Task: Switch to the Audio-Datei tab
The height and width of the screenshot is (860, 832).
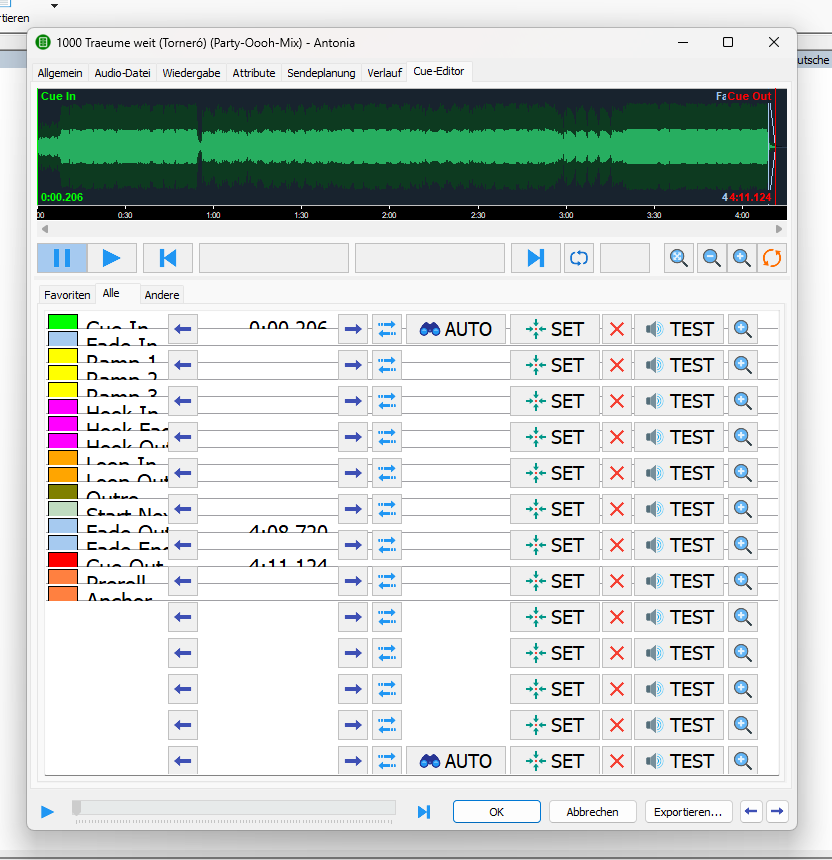Action: (x=120, y=73)
